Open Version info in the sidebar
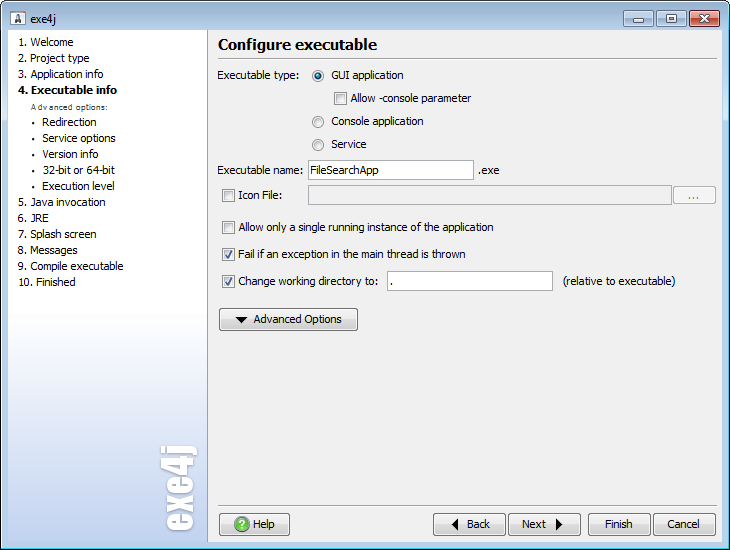730x550 pixels. 70,154
